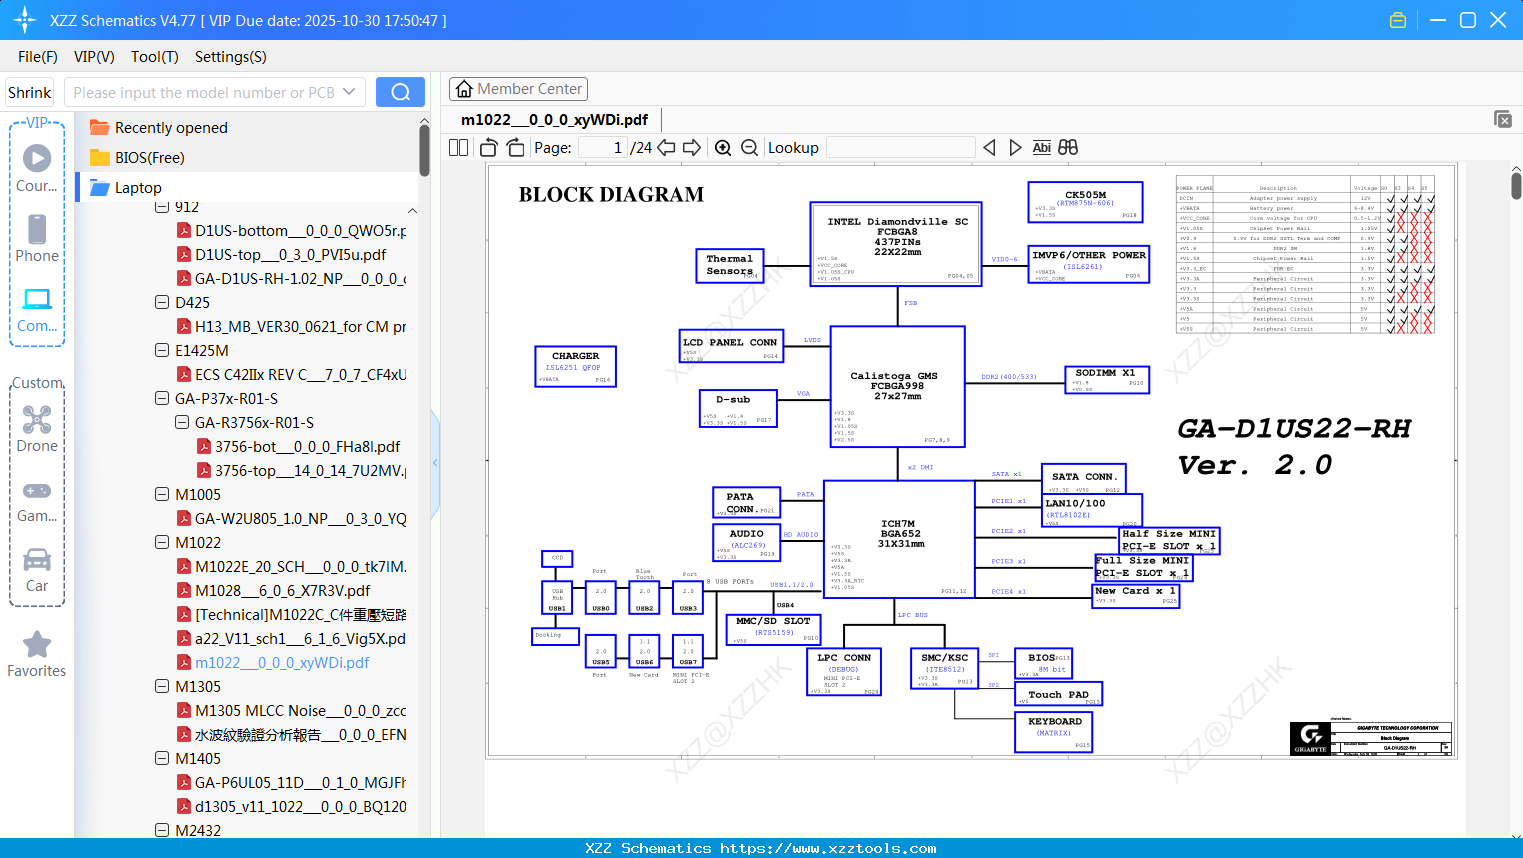
Task: Collapse the M1405 tree node
Action: tap(162, 758)
